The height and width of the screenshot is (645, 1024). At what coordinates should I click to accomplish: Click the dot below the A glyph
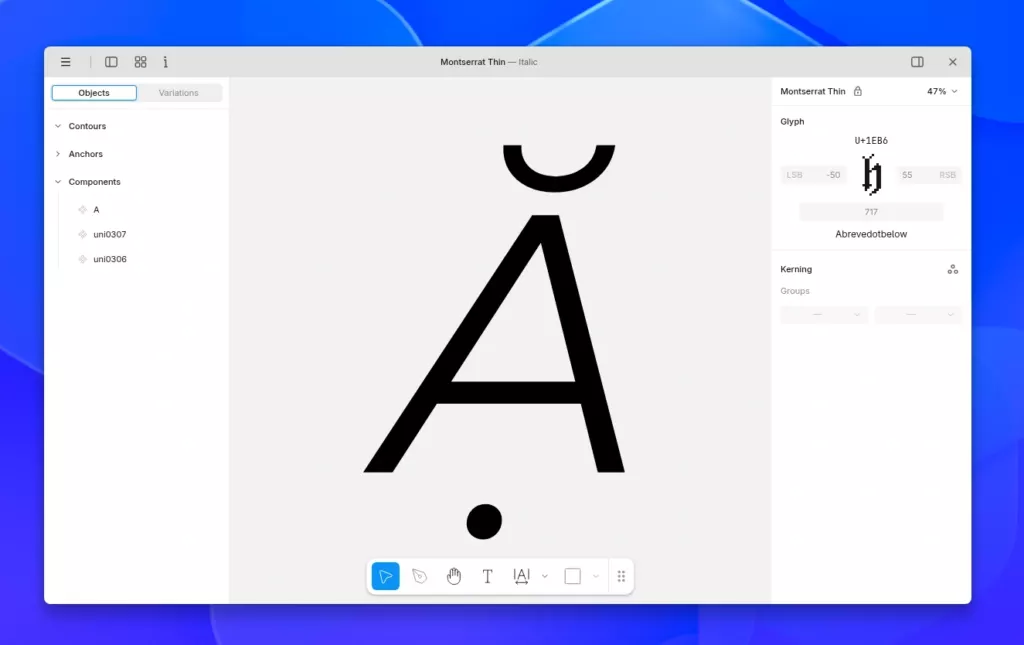click(x=484, y=522)
